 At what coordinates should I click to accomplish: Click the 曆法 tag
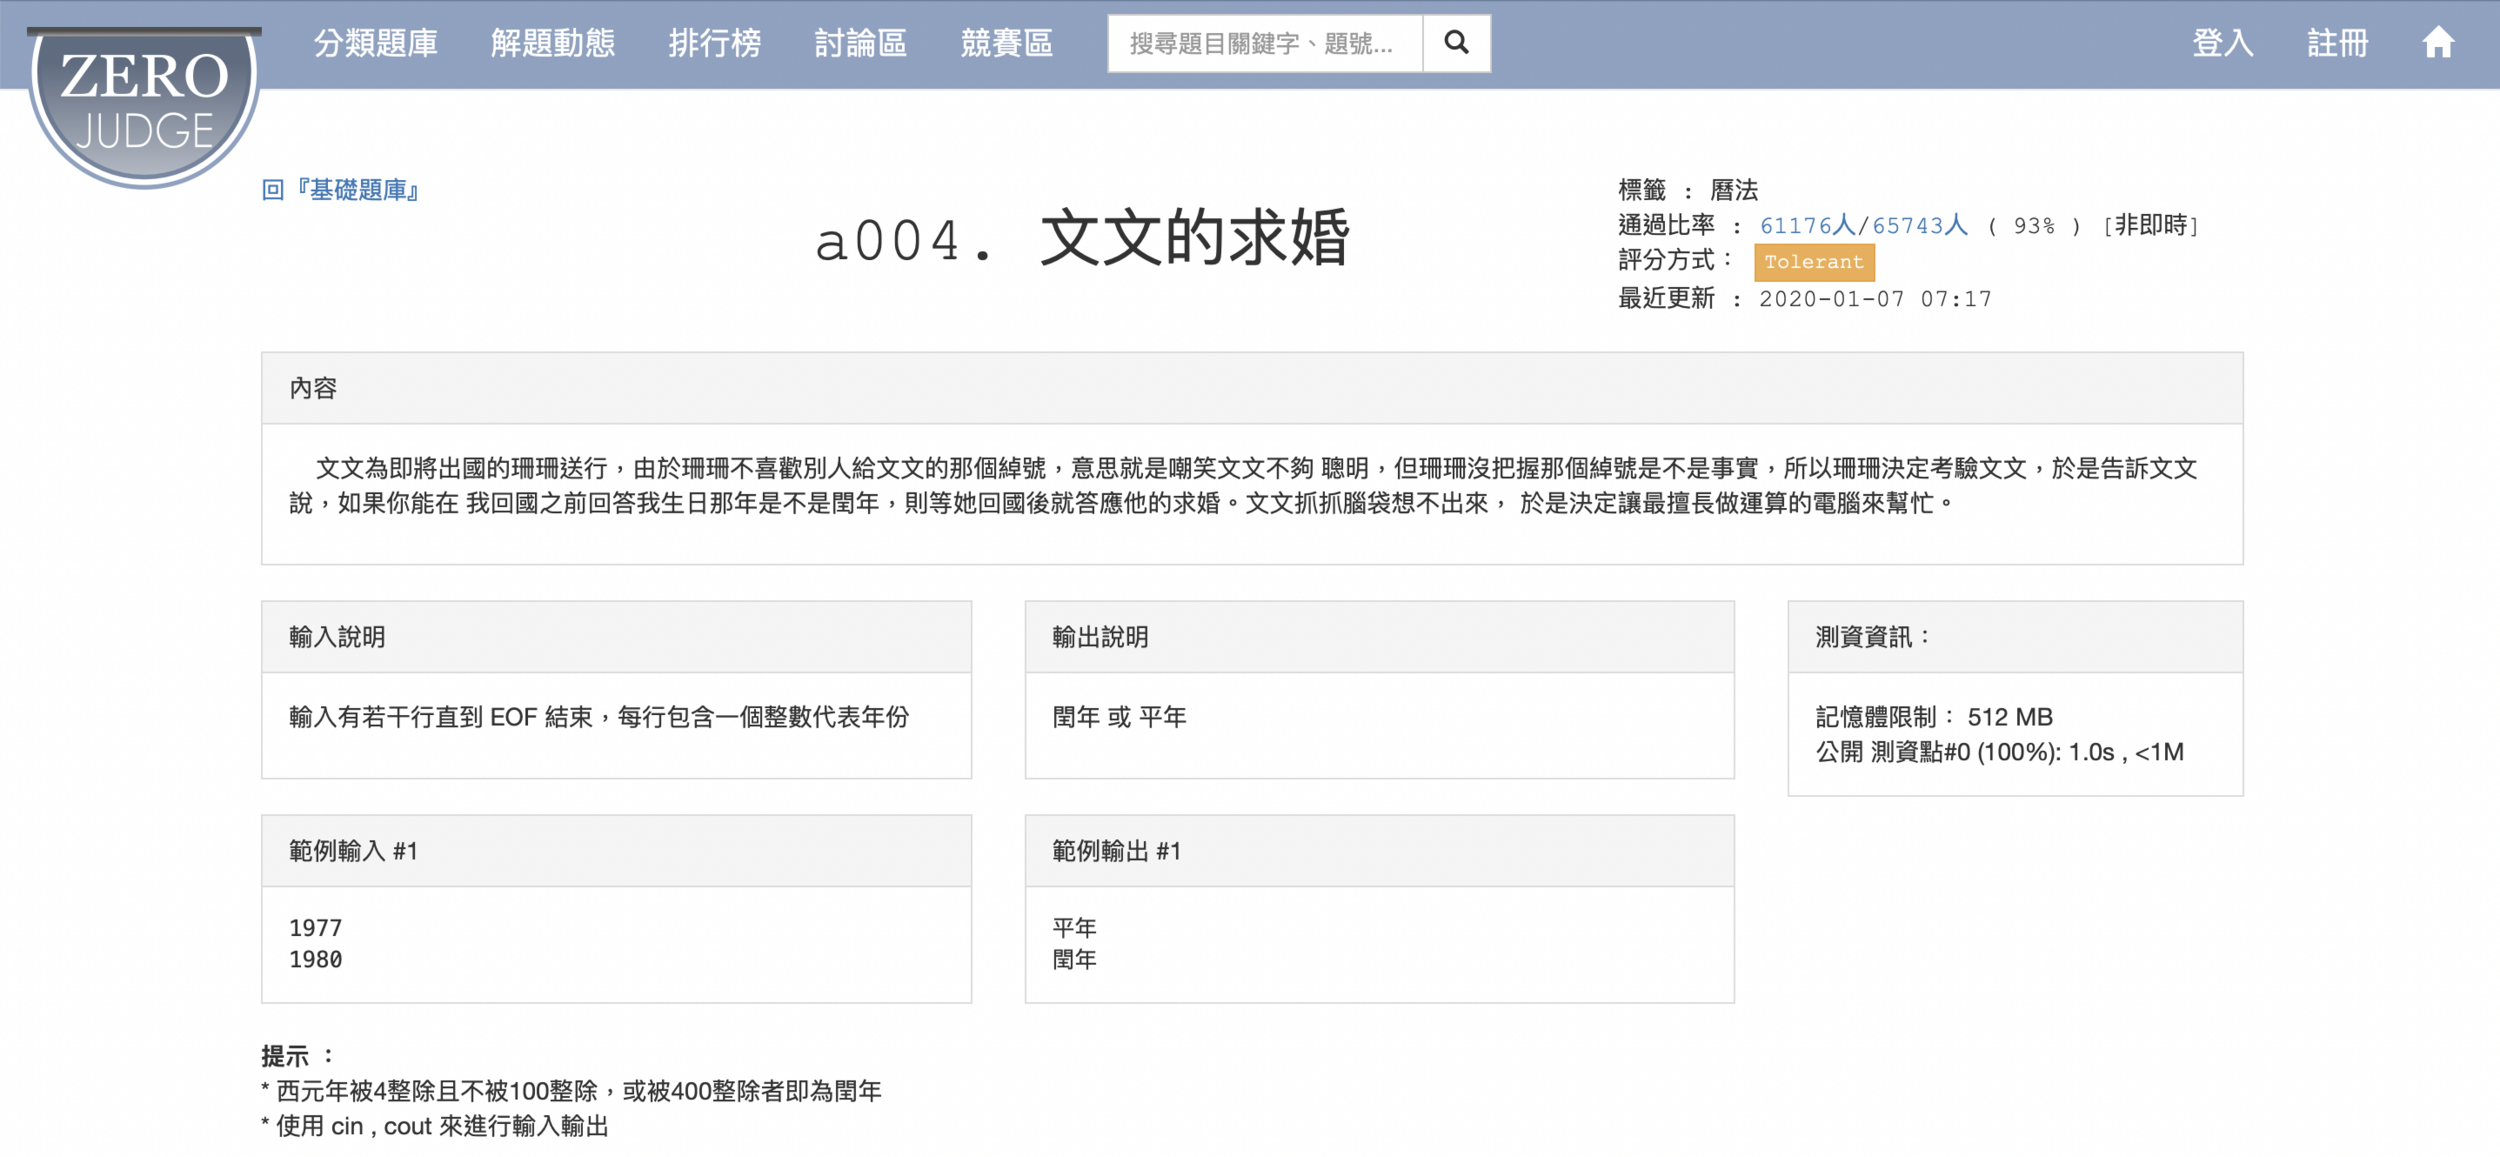point(1734,190)
